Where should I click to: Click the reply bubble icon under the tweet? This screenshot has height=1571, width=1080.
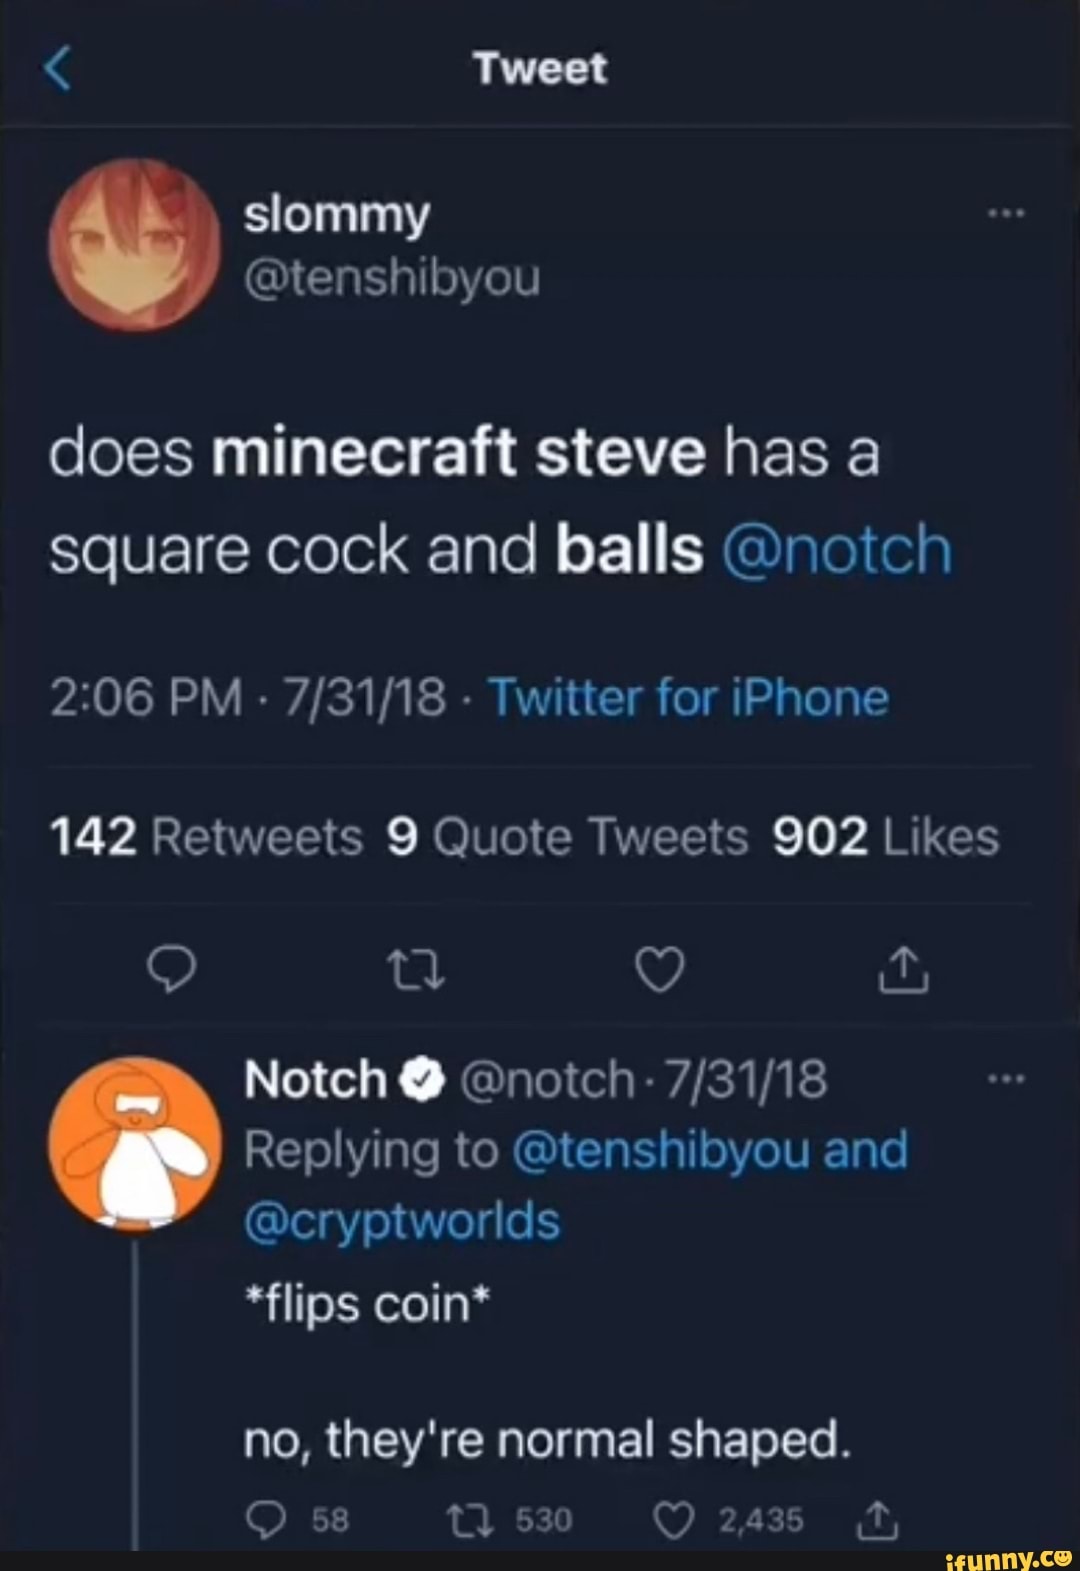173,966
